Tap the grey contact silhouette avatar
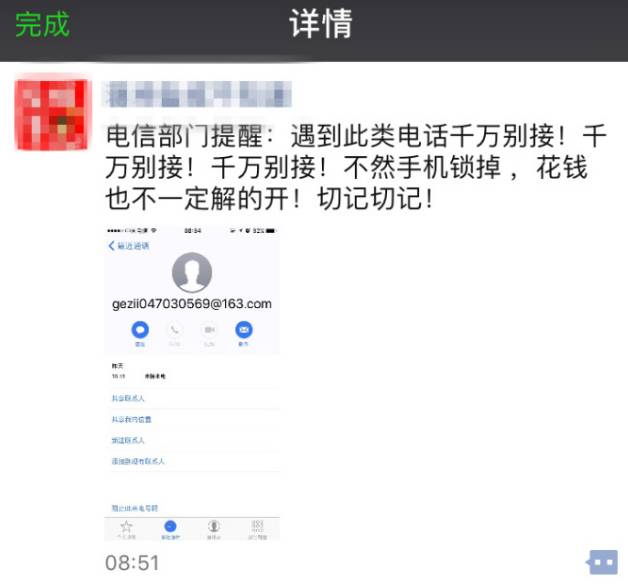628x587 pixels. (192, 272)
